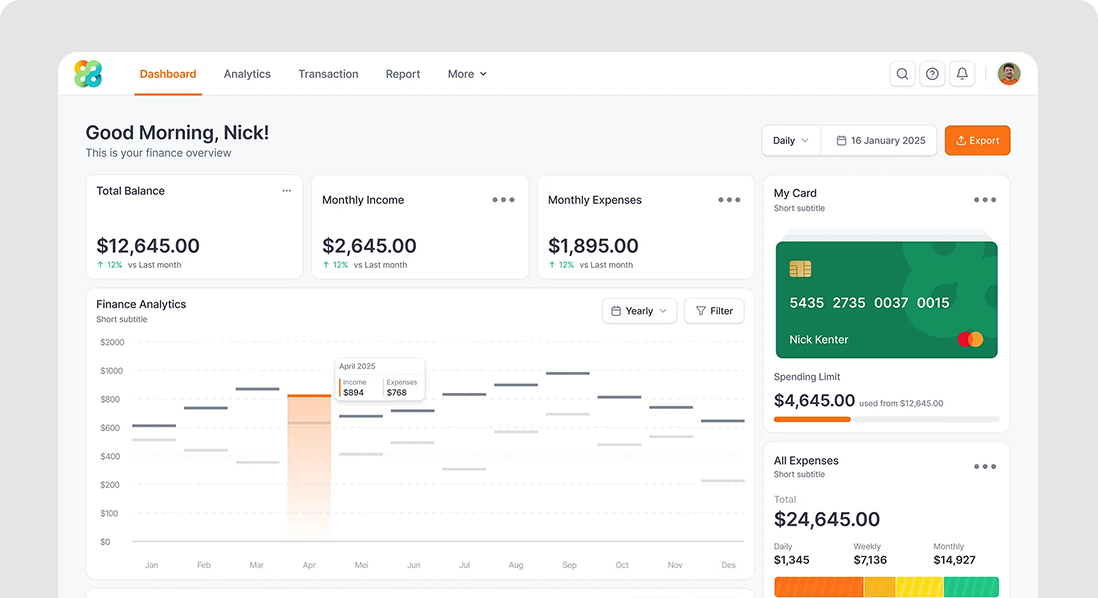Image resolution: width=1098 pixels, height=598 pixels.
Task: Click the $1,895.00 monthly expenses value
Action: [593, 246]
